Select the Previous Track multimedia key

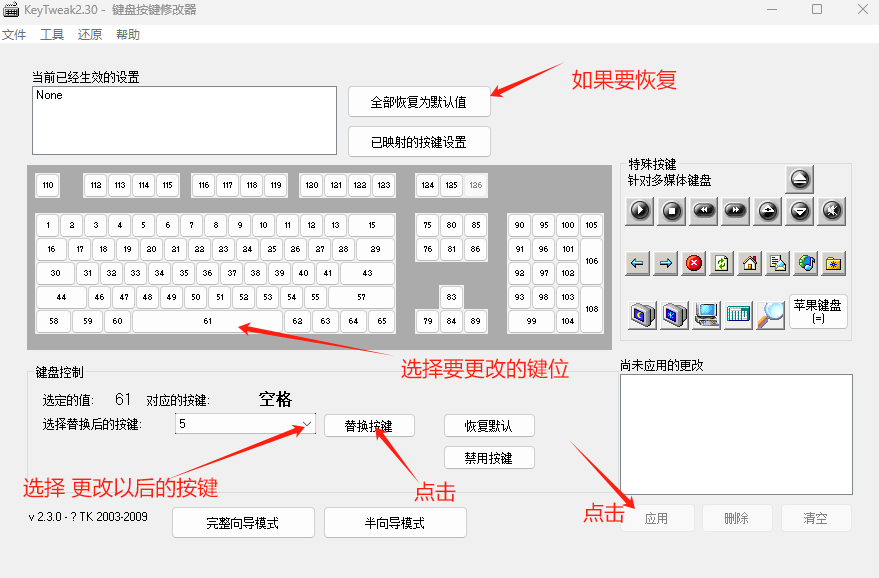click(704, 211)
